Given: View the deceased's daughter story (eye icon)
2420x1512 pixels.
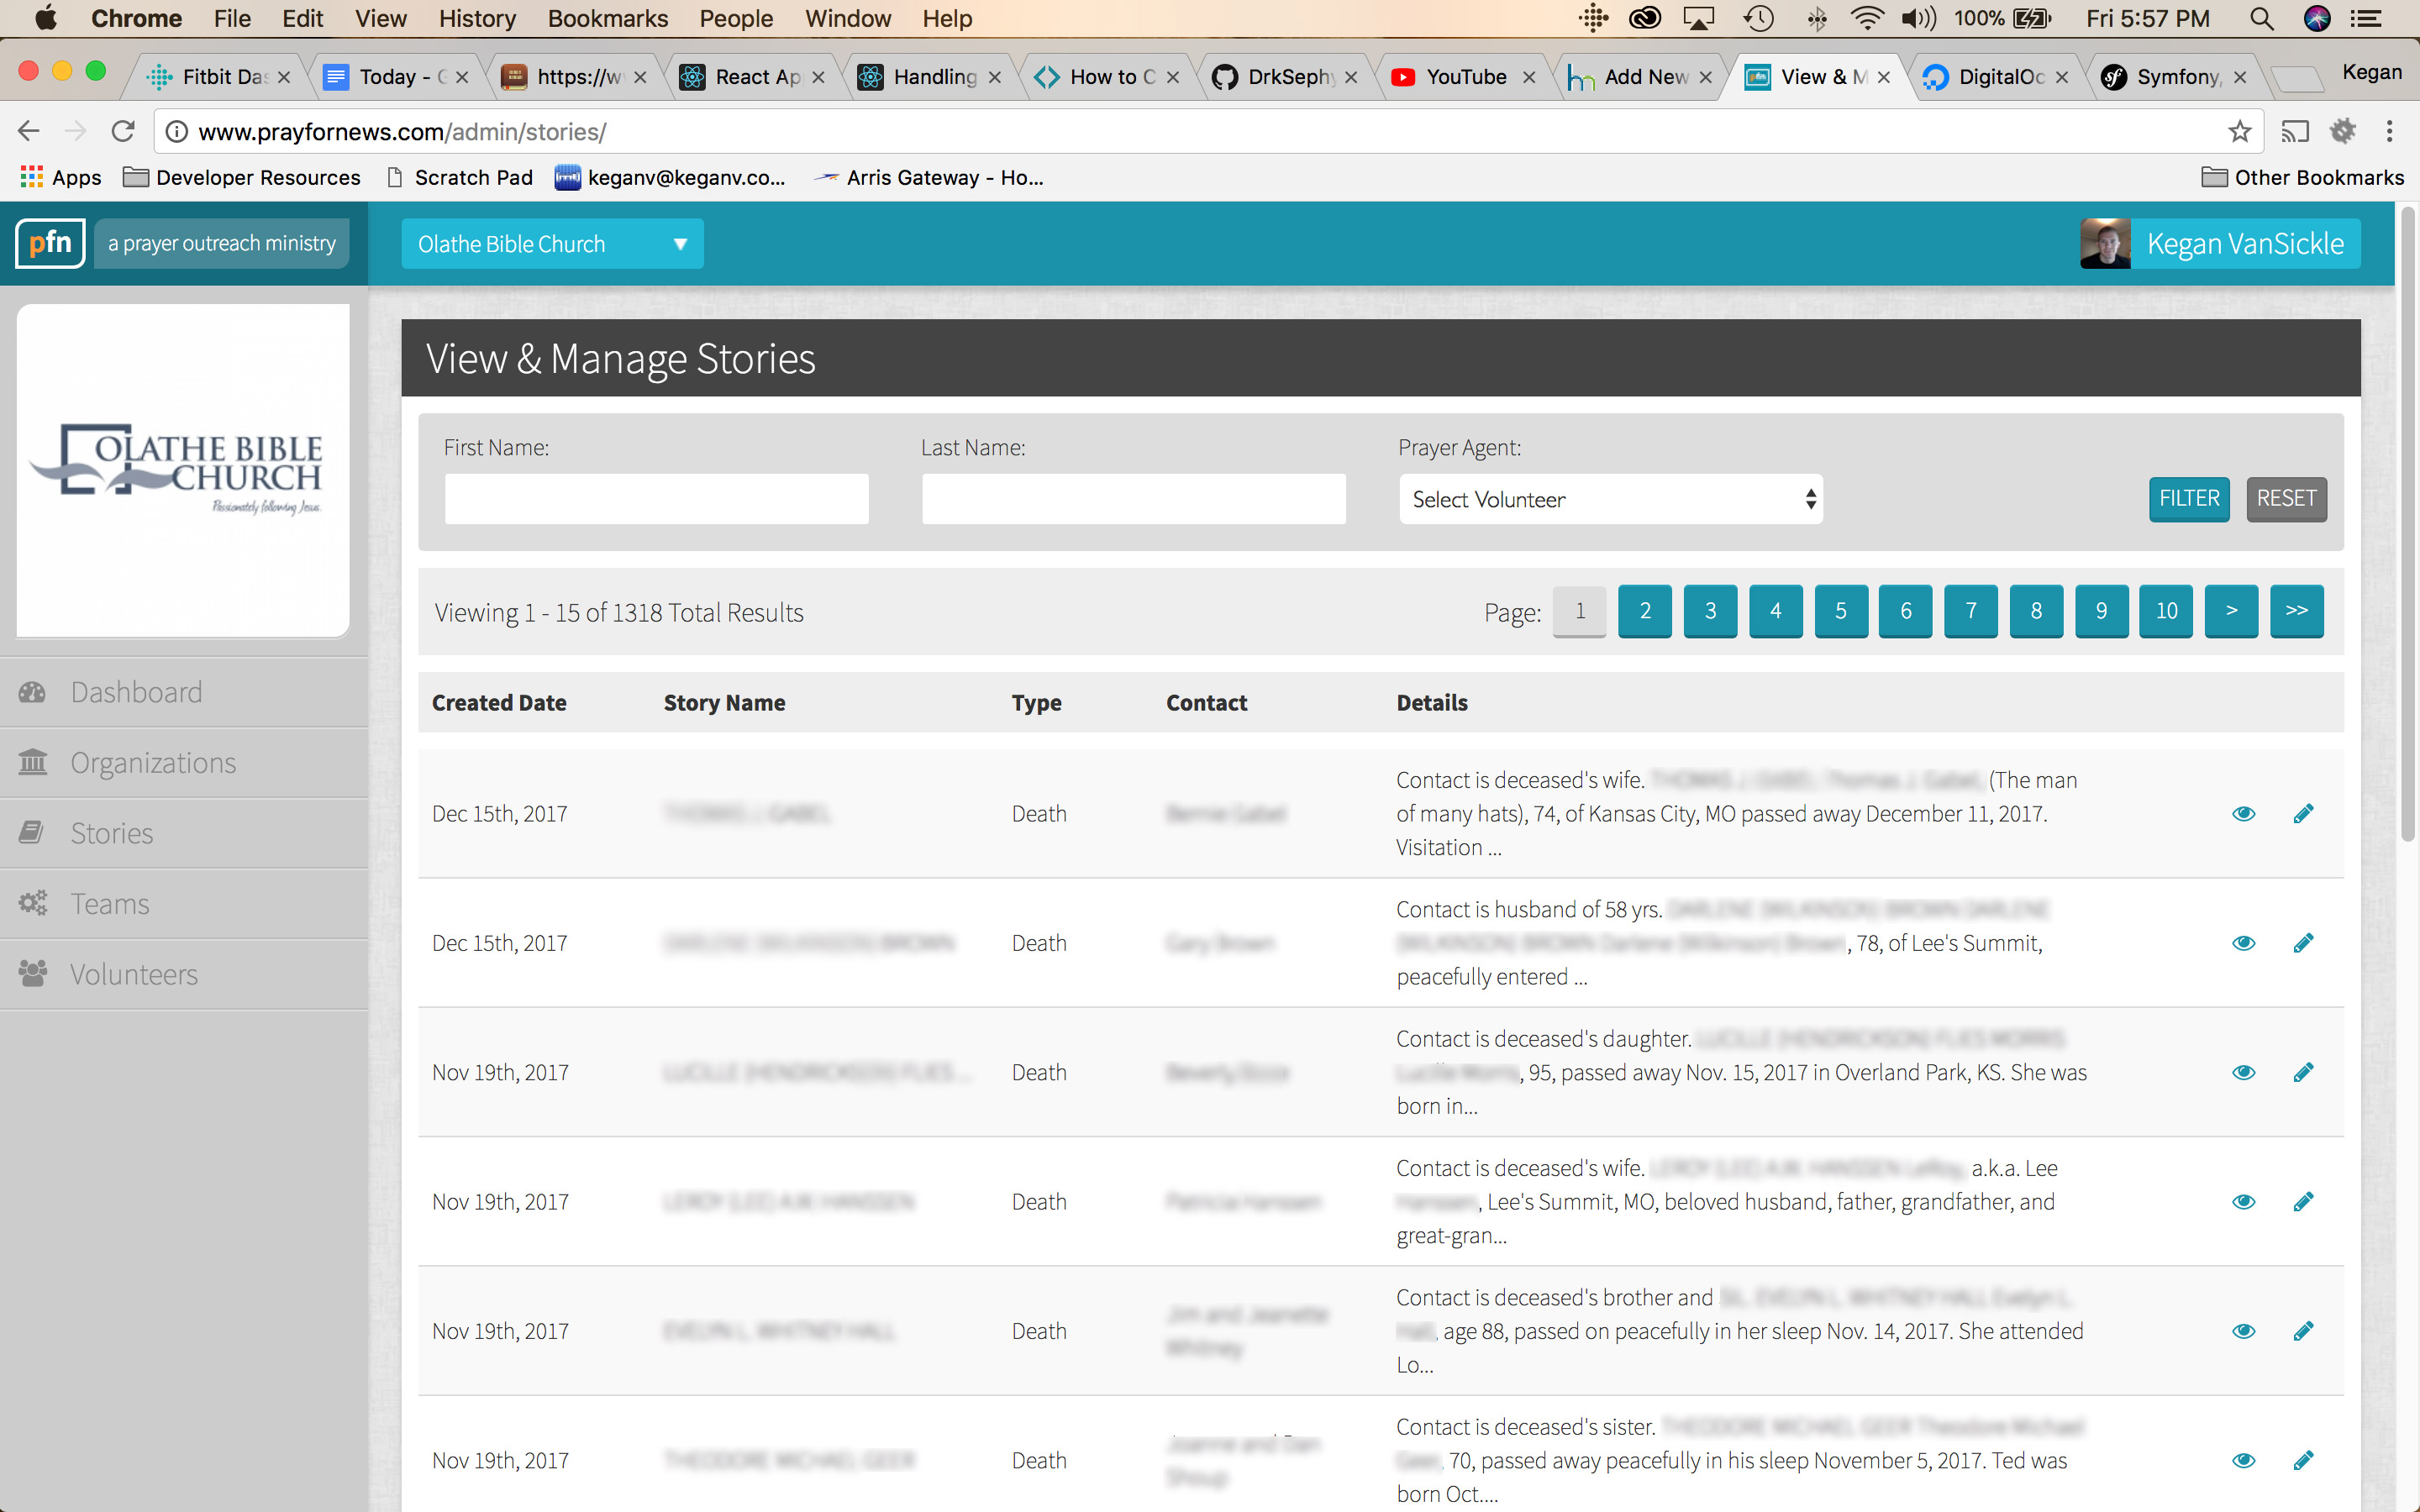Looking at the screenshot, I should coord(2243,1072).
